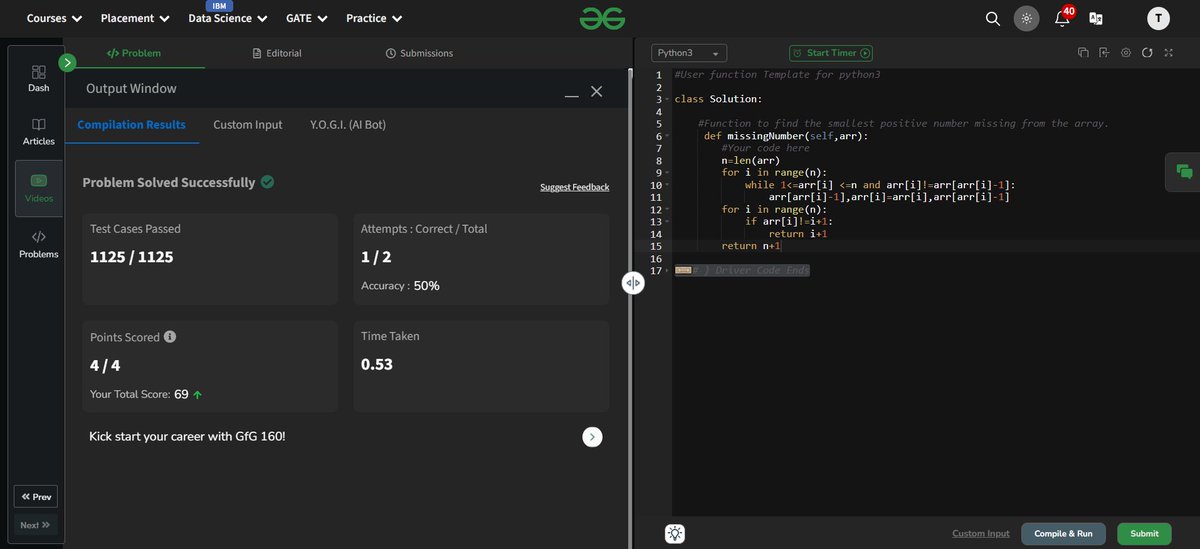
Task: Fold the if block at line 13
Action: tap(666, 222)
